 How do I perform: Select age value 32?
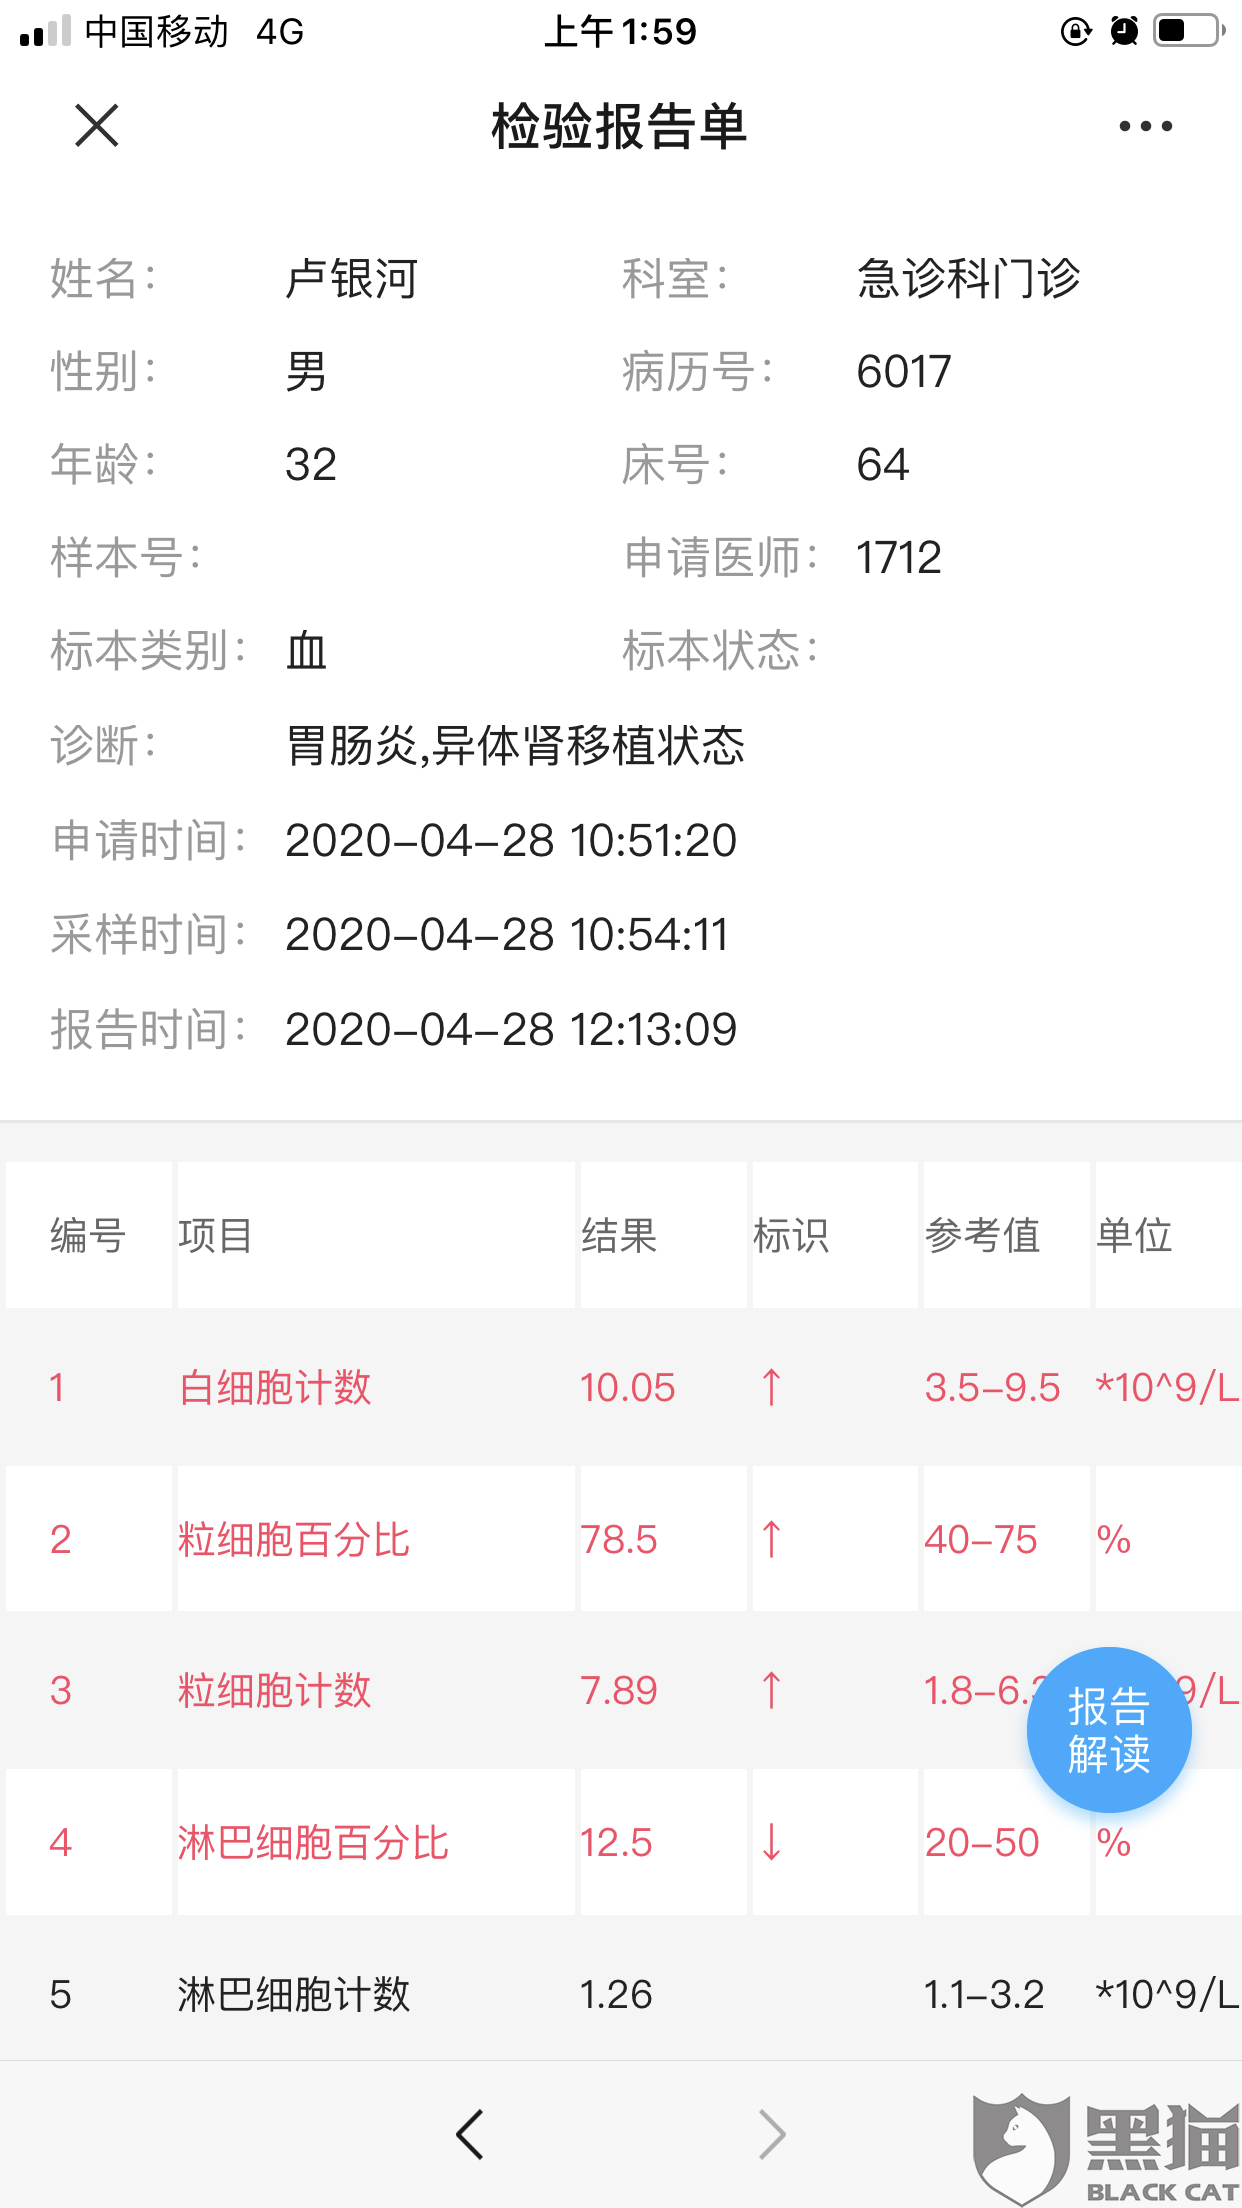311,465
